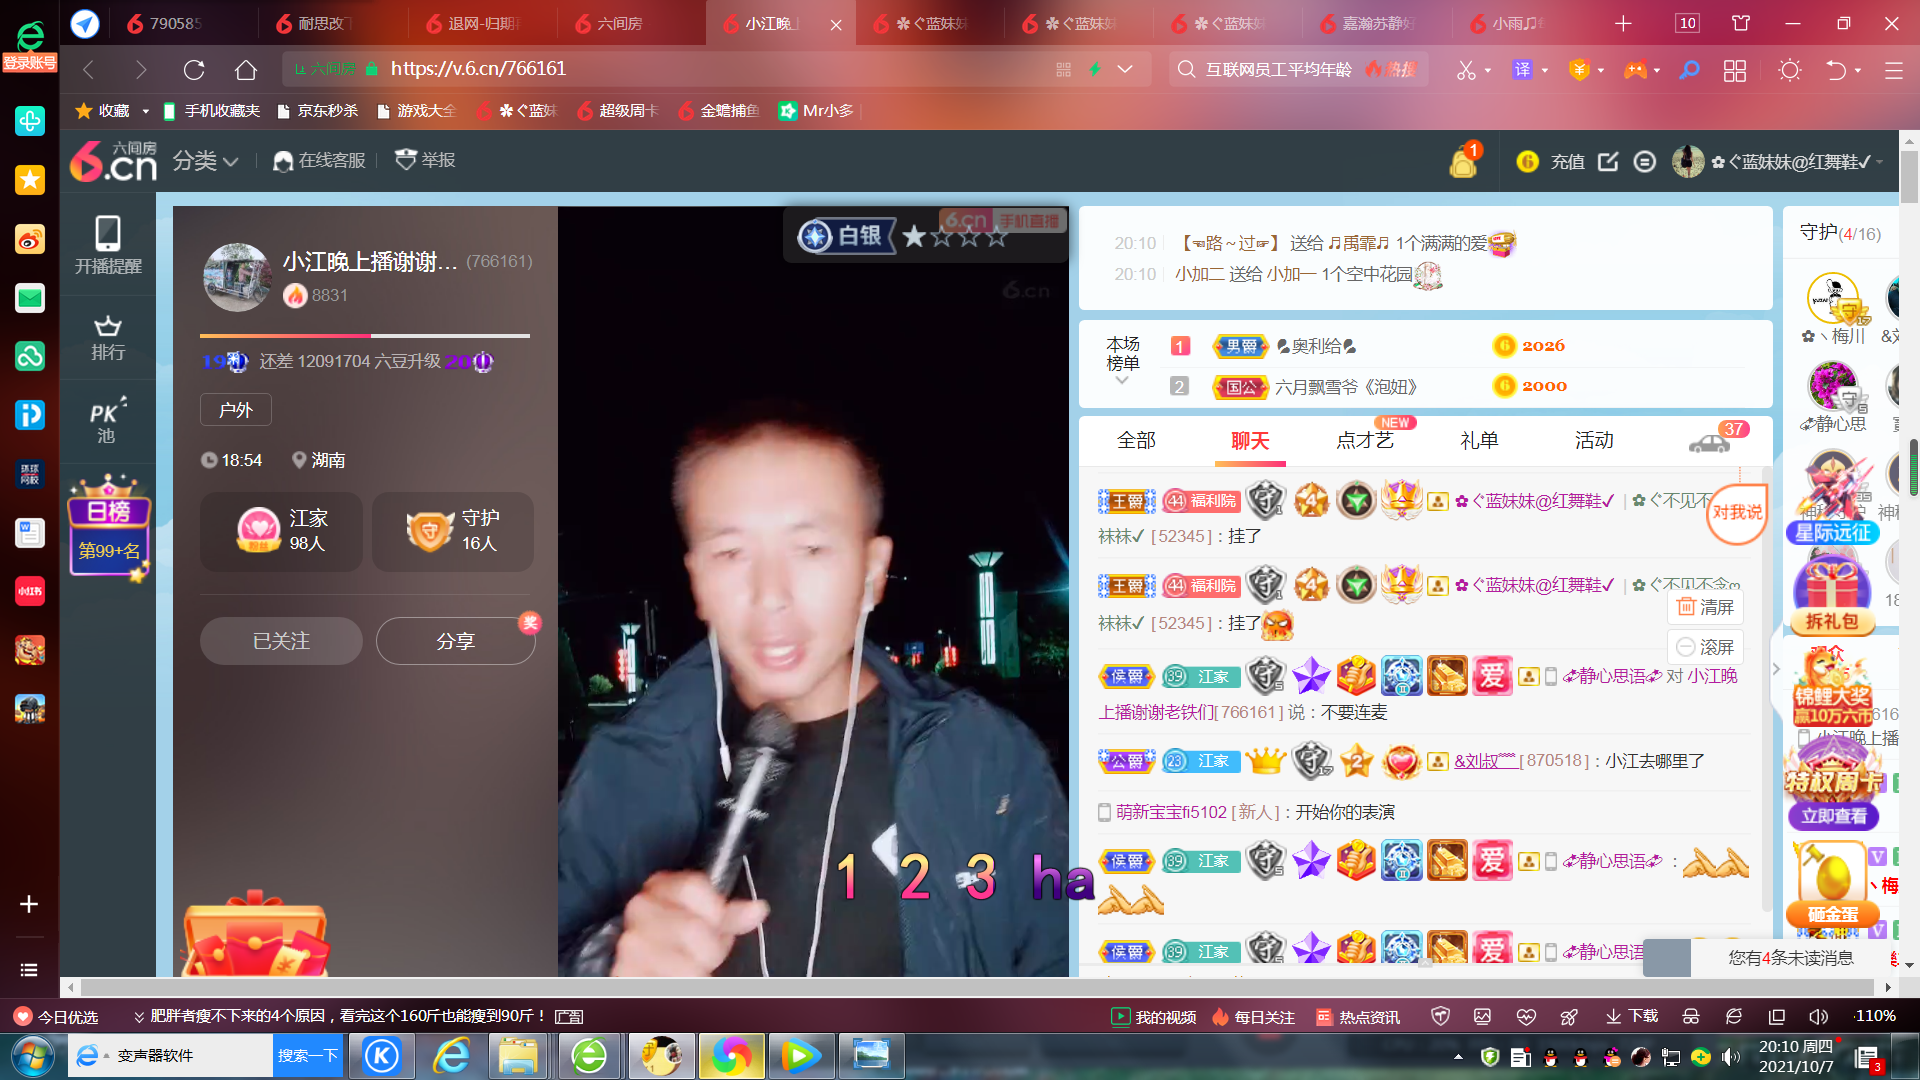The height and width of the screenshot is (1080, 1920).
Task: Open the message bubble icon in header
Action: (1645, 161)
